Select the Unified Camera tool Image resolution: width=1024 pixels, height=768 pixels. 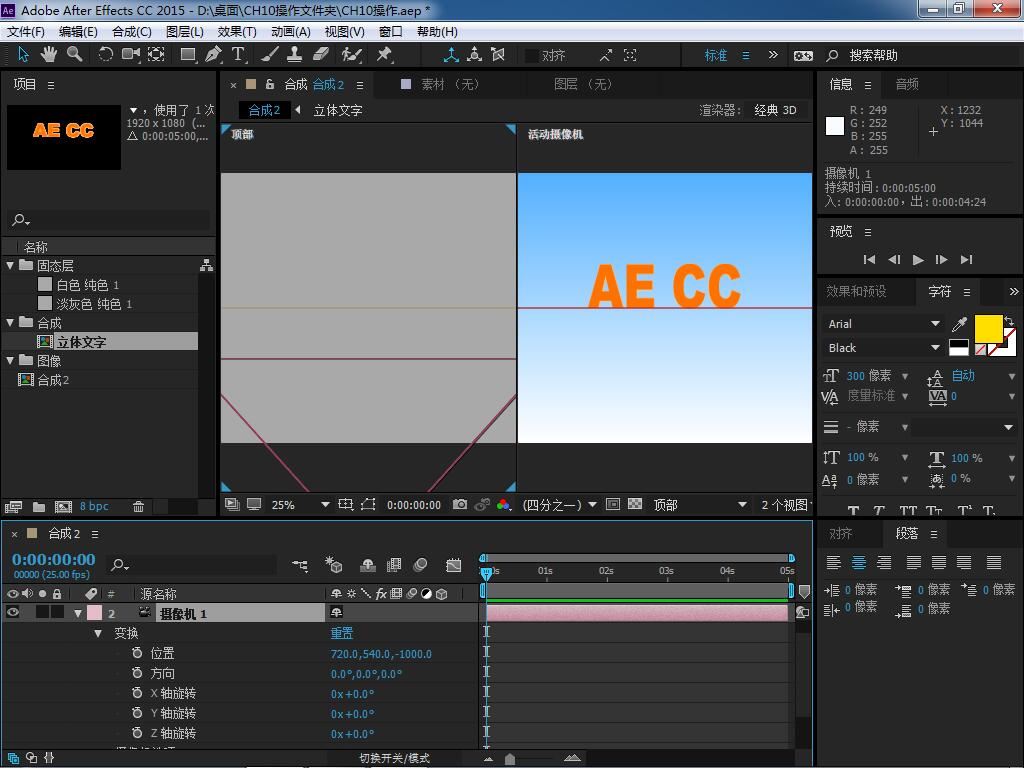click(131, 55)
